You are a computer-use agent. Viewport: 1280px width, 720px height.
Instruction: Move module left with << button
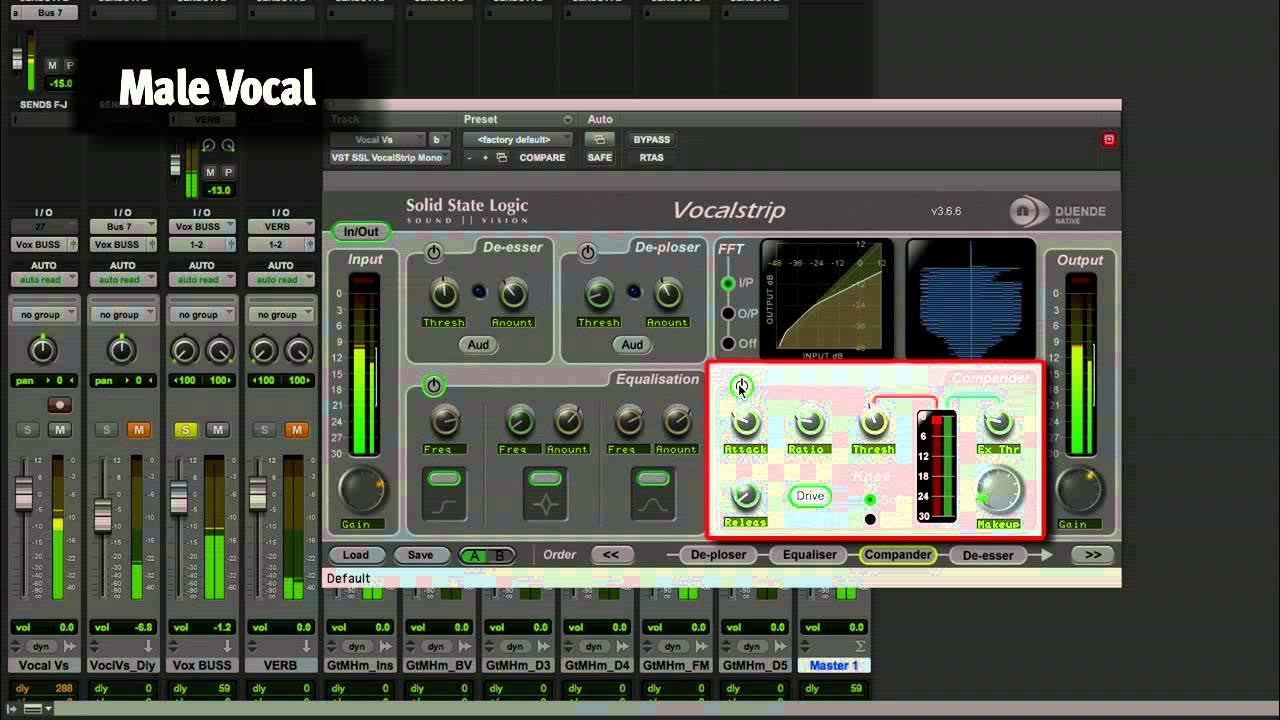click(611, 555)
